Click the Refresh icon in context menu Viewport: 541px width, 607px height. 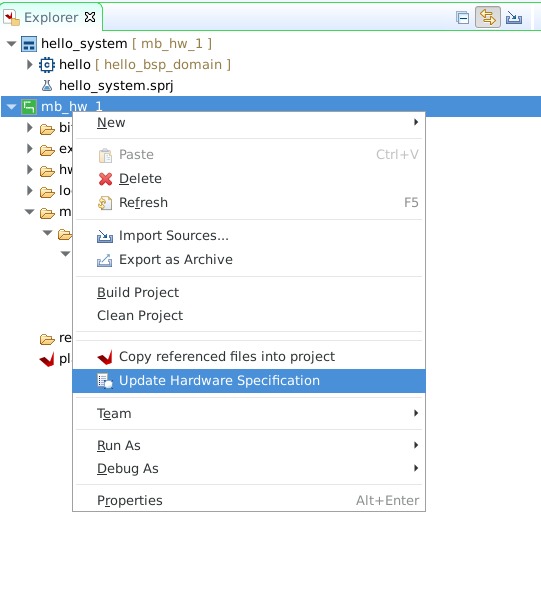click(x=105, y=203)
